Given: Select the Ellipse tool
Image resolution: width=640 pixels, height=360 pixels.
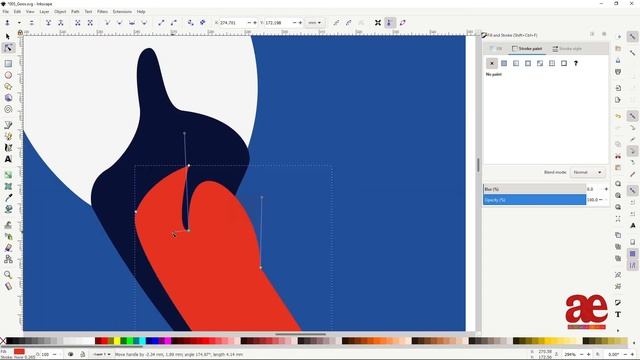Looking at the screenshot, I should pyautogui.click(x=8, y=75).
